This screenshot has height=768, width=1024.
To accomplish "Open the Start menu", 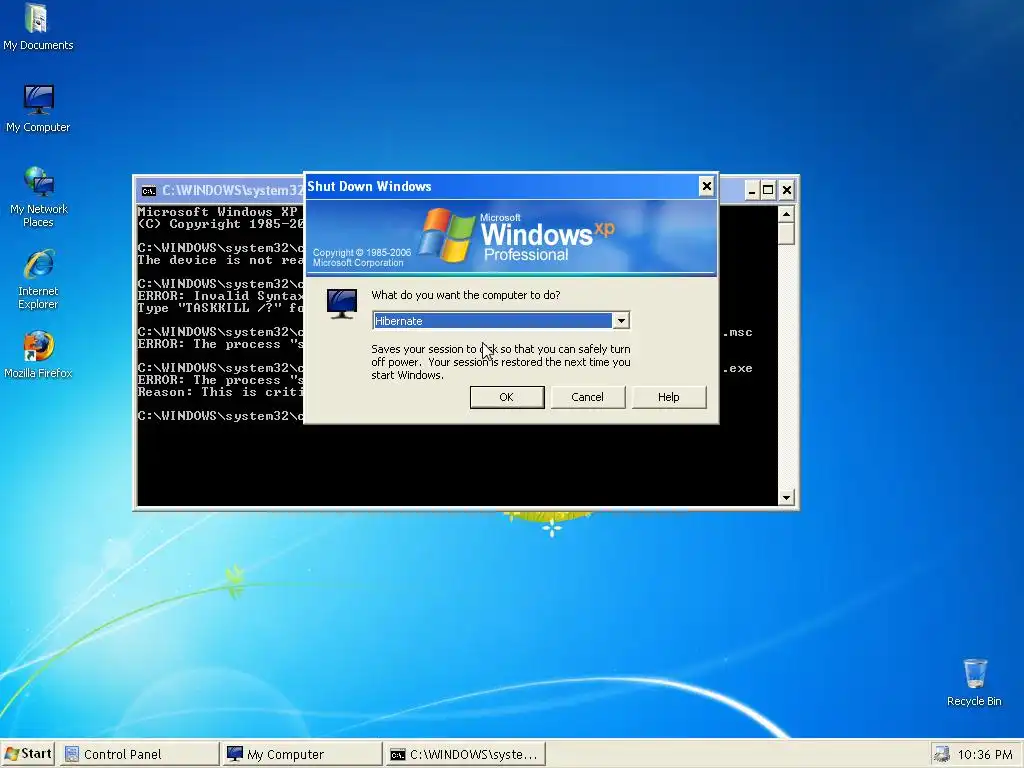I will pos(27,754).
